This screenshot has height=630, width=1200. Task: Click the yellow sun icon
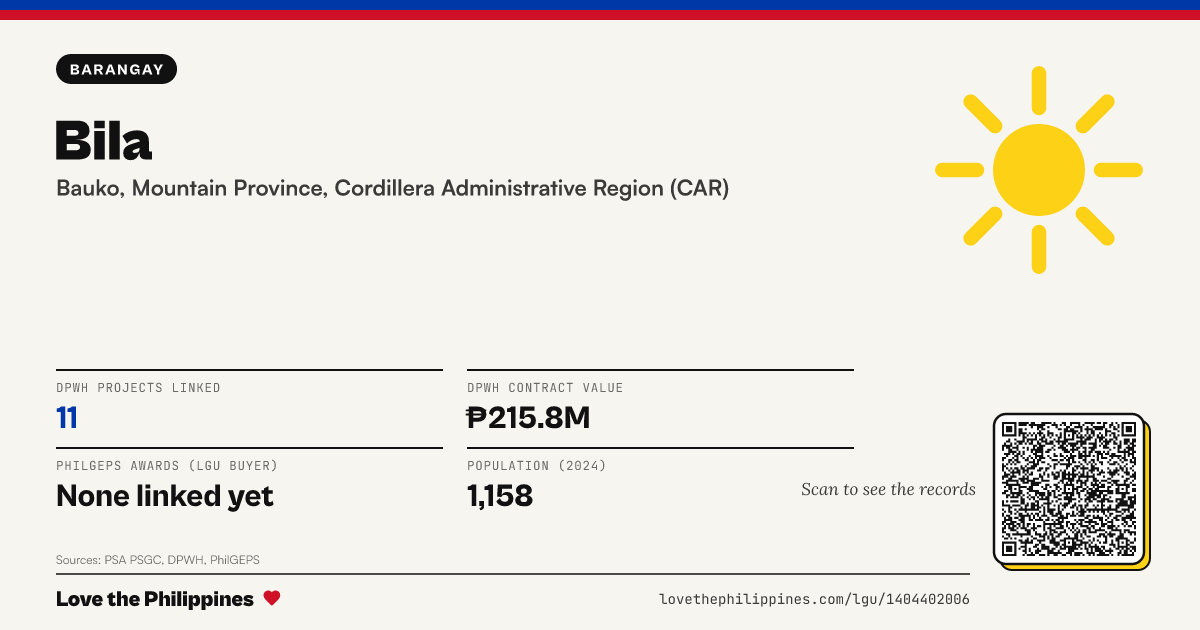tap(1039, 170)
